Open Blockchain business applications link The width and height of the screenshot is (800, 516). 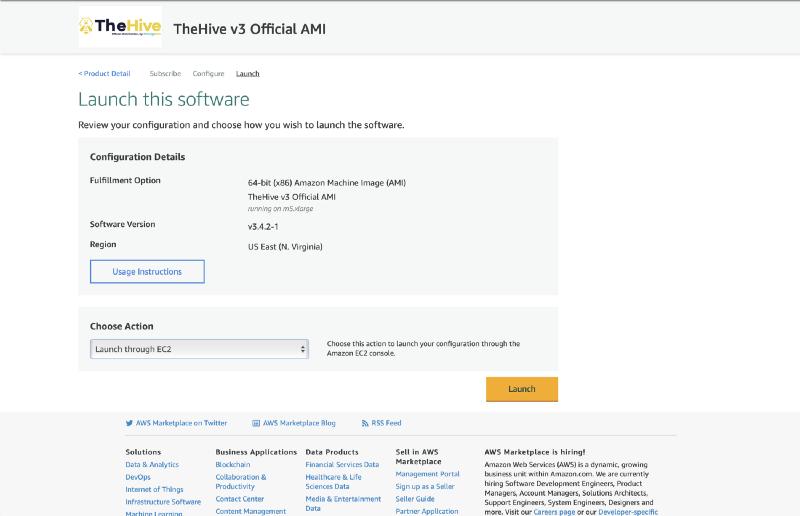[x=233, y=465]
